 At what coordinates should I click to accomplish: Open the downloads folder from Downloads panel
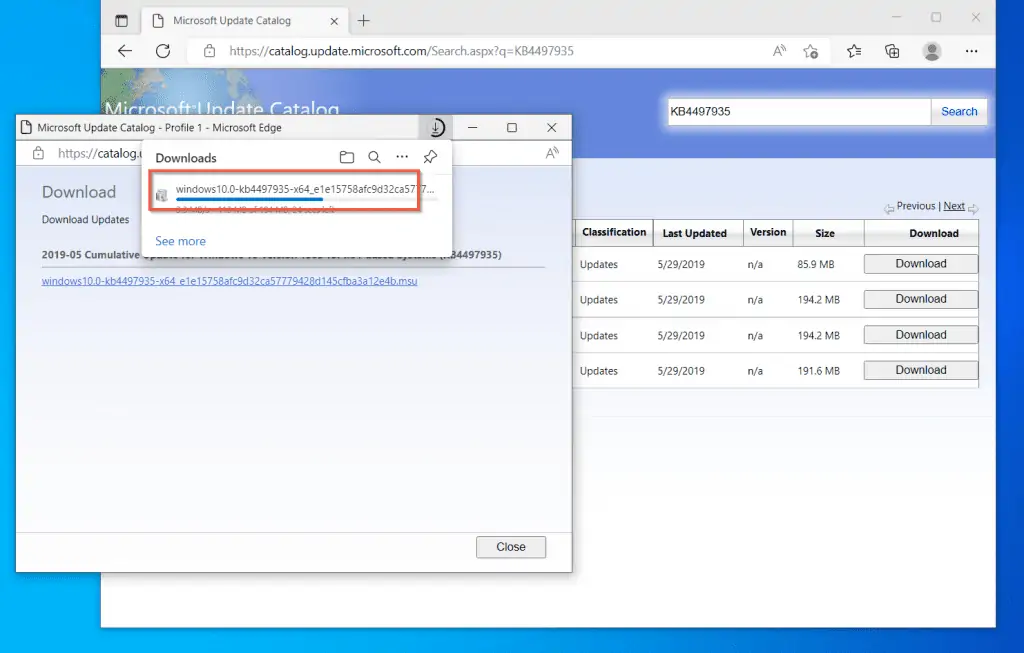click(347, 157)
